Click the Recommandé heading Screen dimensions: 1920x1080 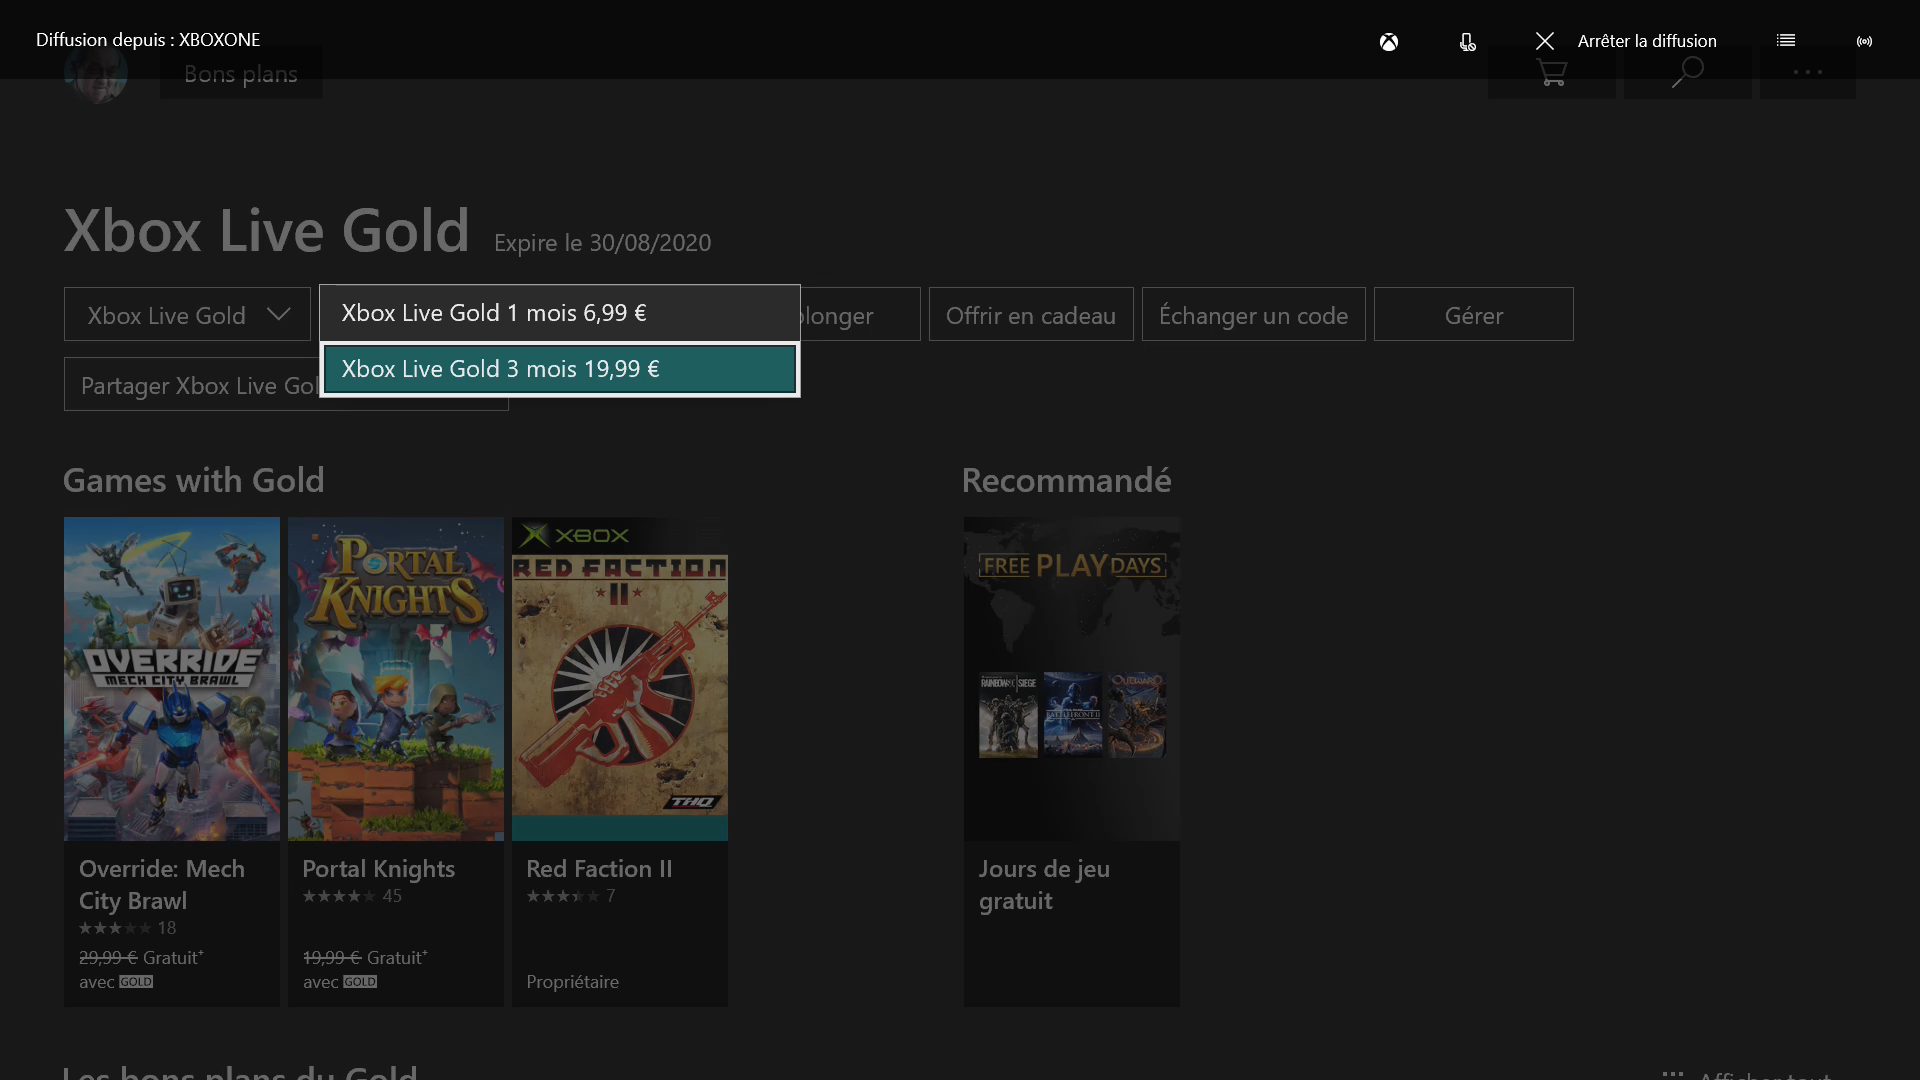(x=1066, y=480)
